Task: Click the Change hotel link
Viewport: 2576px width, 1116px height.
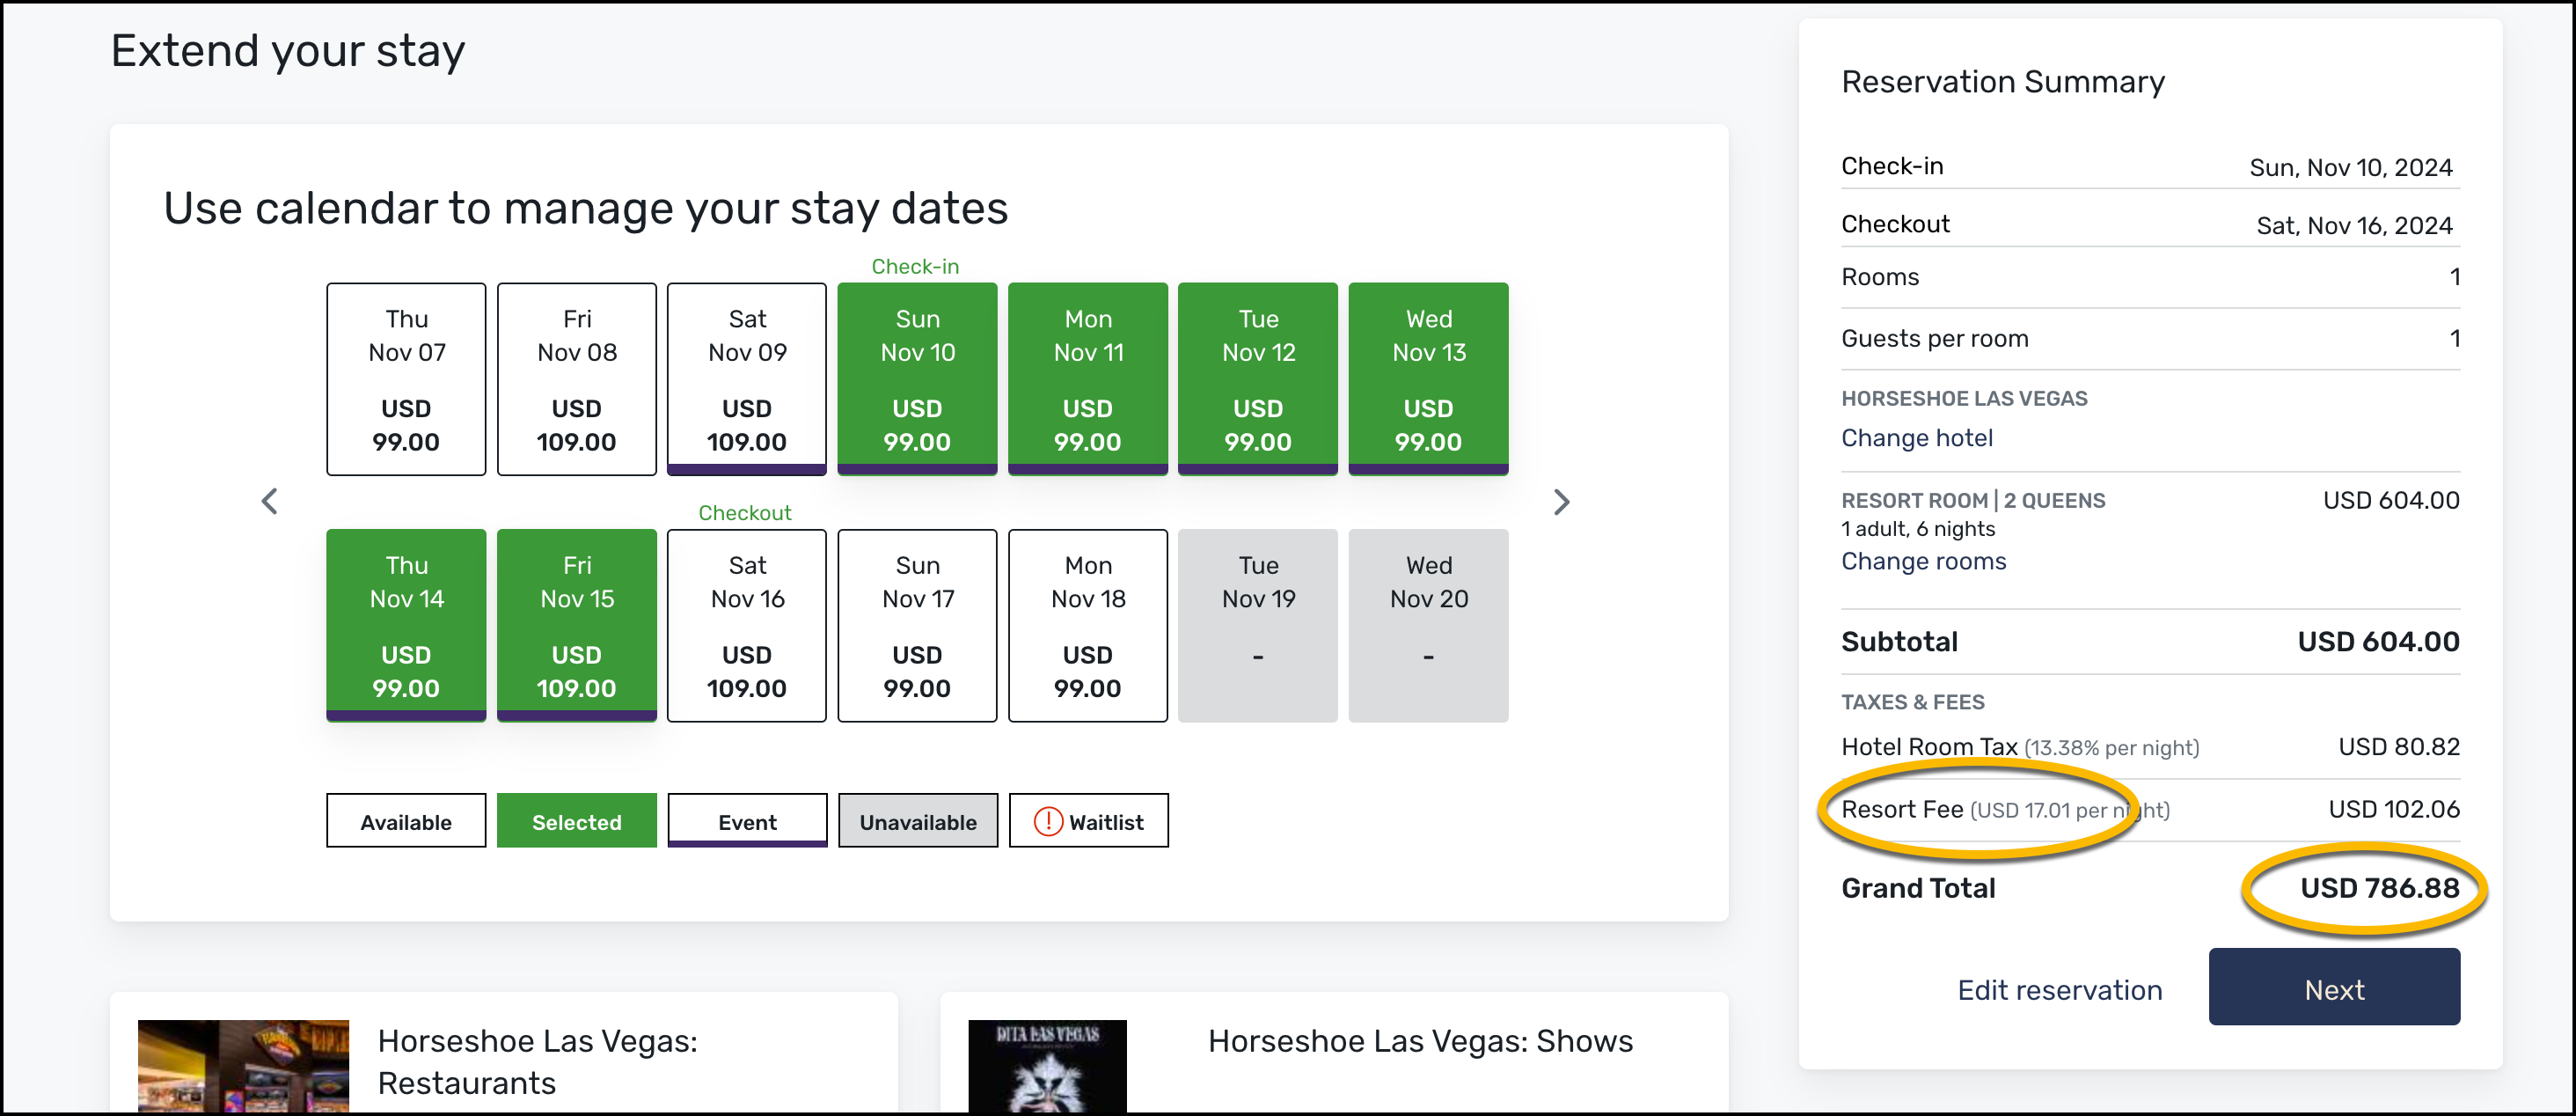Action: point(1916,438)
